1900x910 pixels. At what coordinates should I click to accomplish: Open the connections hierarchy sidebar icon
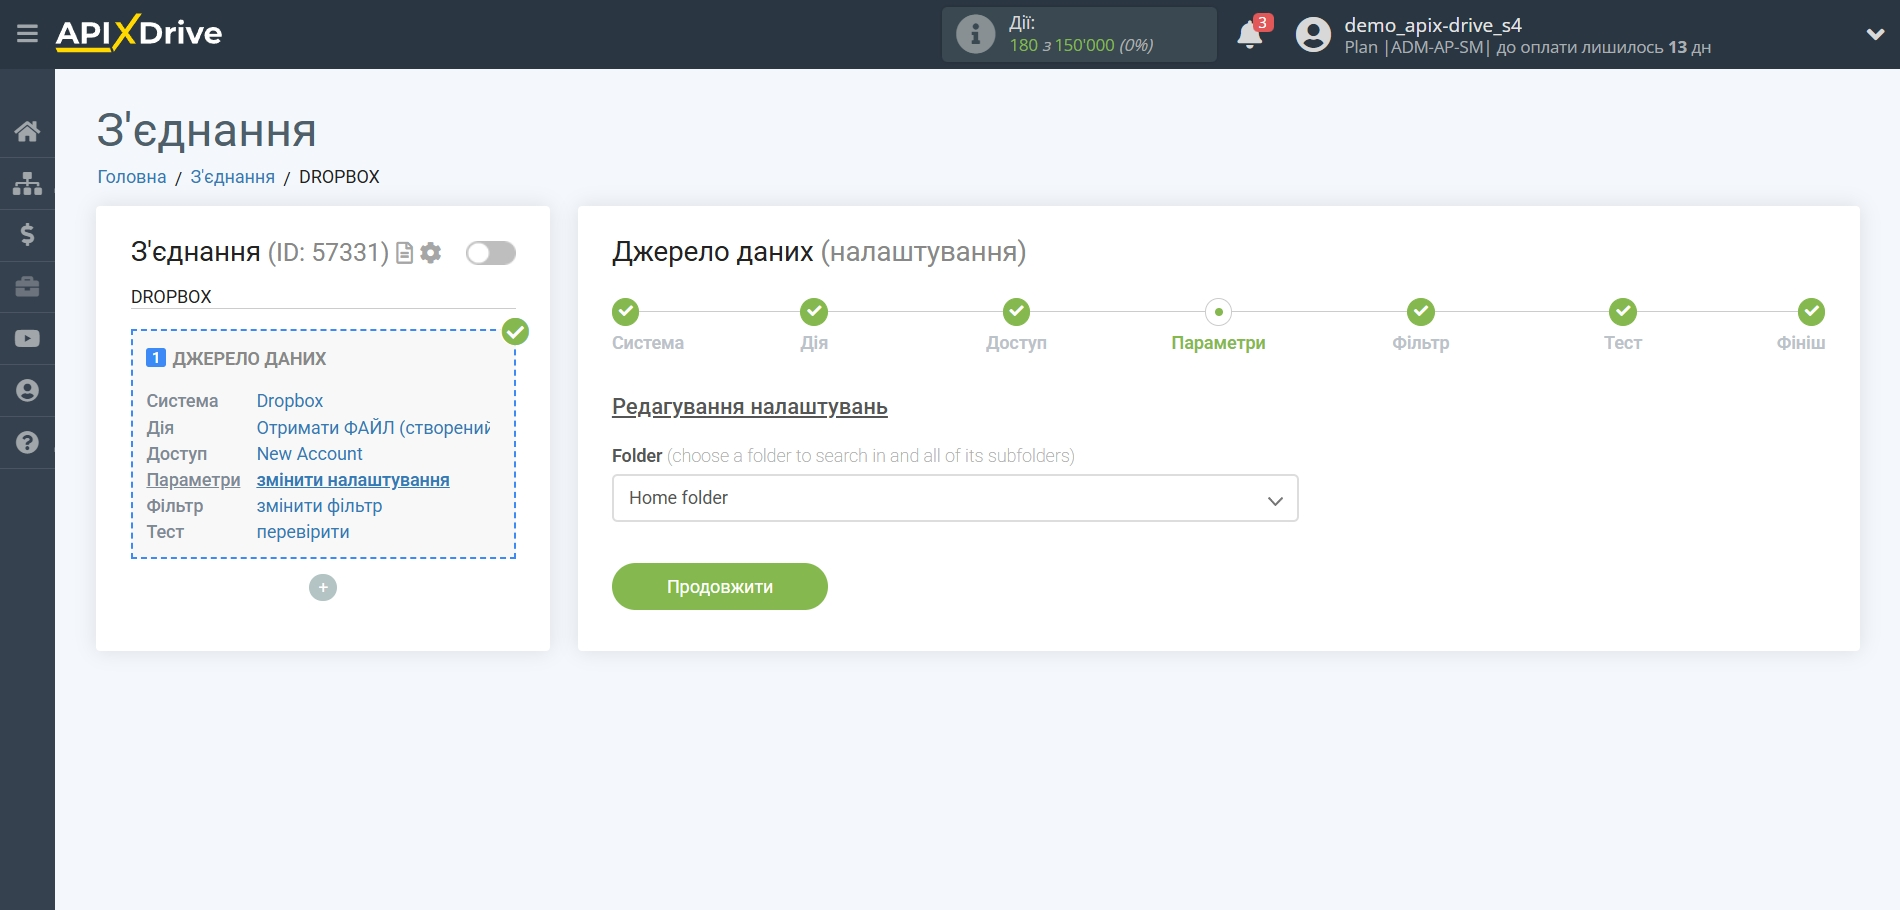click(x=27, y=182)
